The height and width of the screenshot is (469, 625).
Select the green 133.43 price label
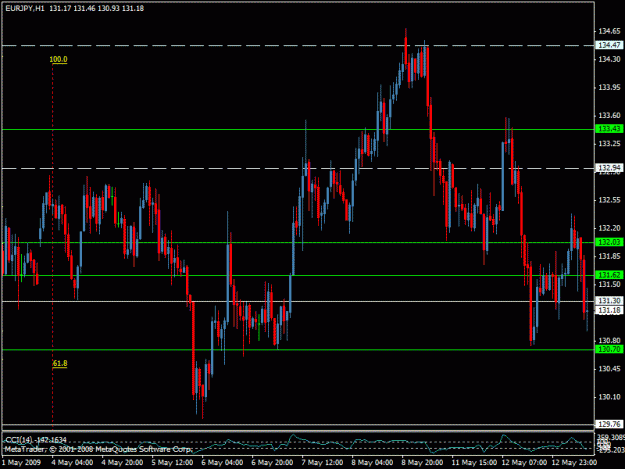coord(609,129)
